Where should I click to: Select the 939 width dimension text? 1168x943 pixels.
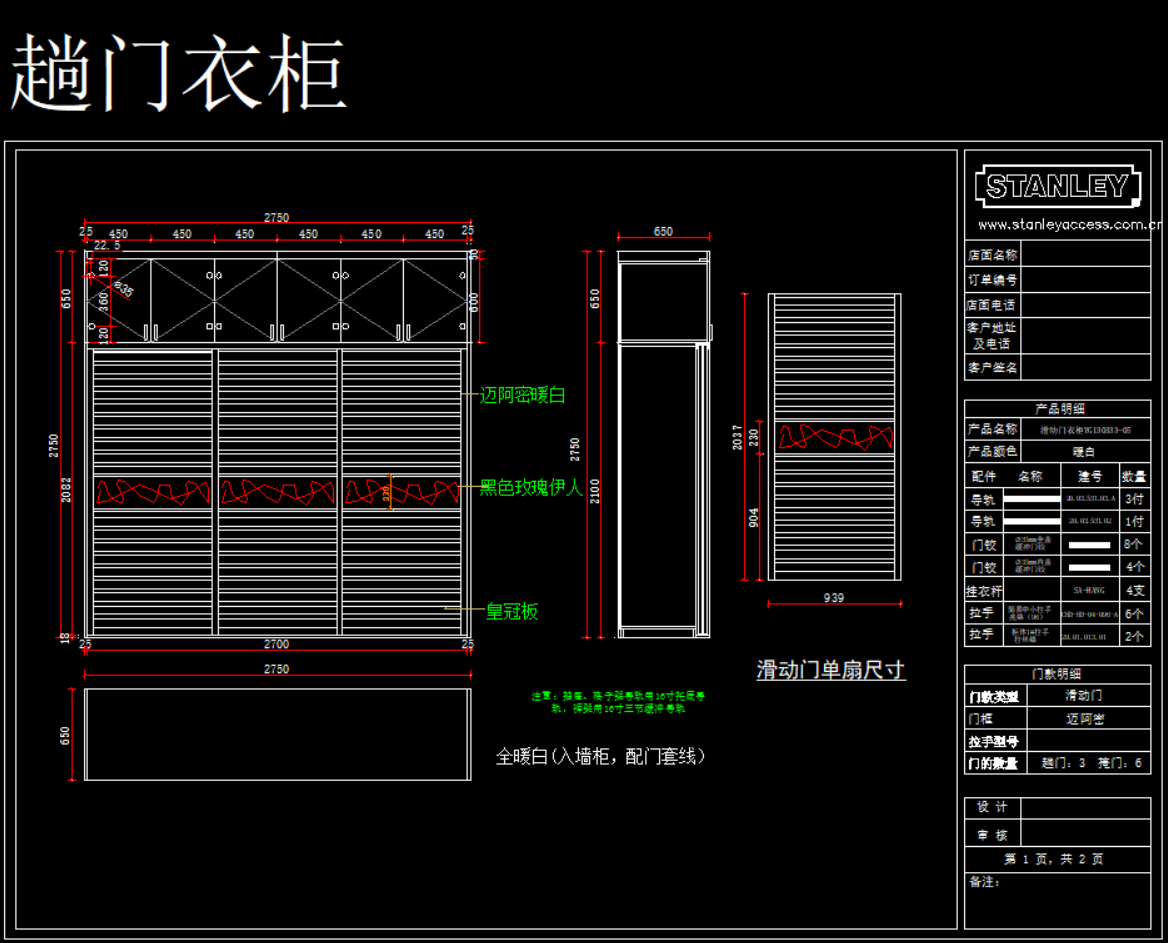click(834, 597)
